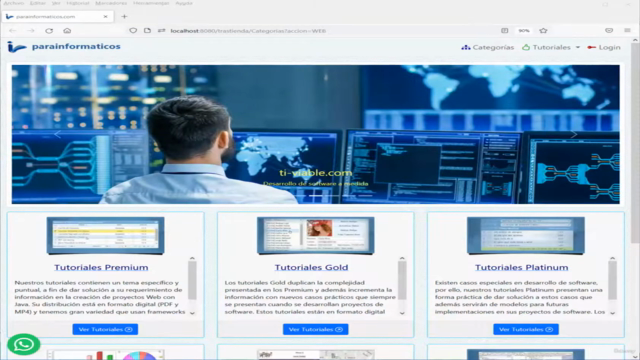Image resolution: width=640 pixels, height=360 pixels.
Task: Show the previous carousel slide
Action: point(58,134)
